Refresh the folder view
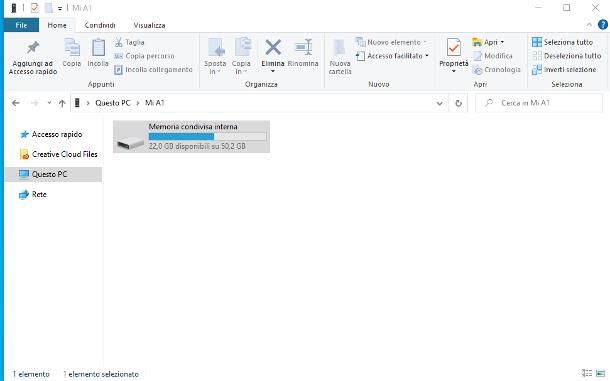610x381 pixels. (458, 103)
